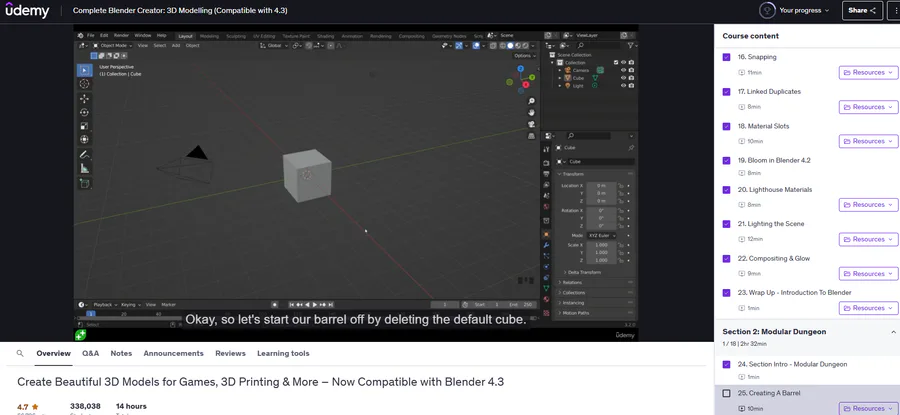Screen dimensions: 900x415
Task: Select the Annotate tool in Blender toolbar
Action: click(x=84, y=154)
